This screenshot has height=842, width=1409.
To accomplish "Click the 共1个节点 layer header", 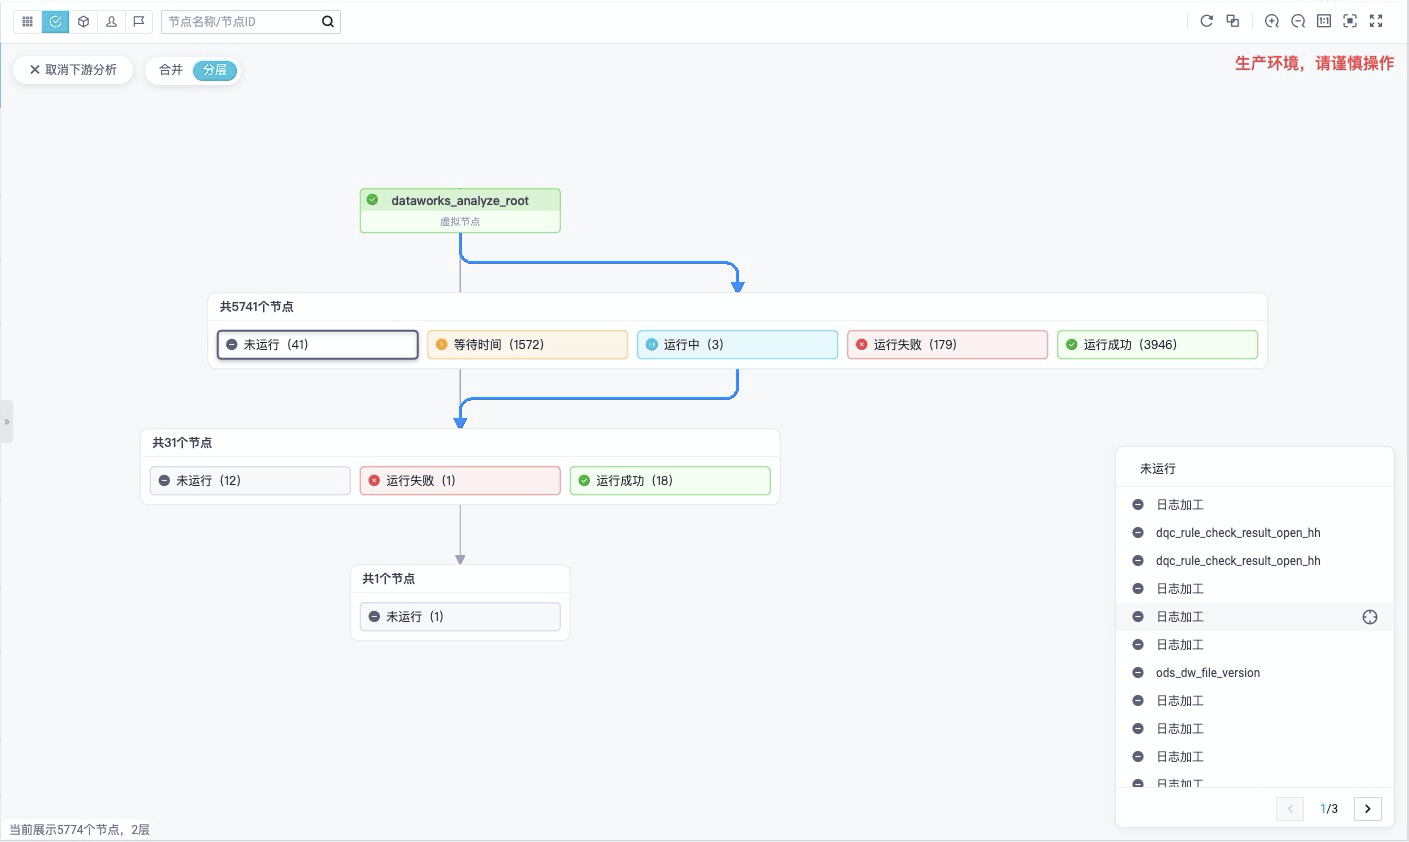I will point(388,578).
